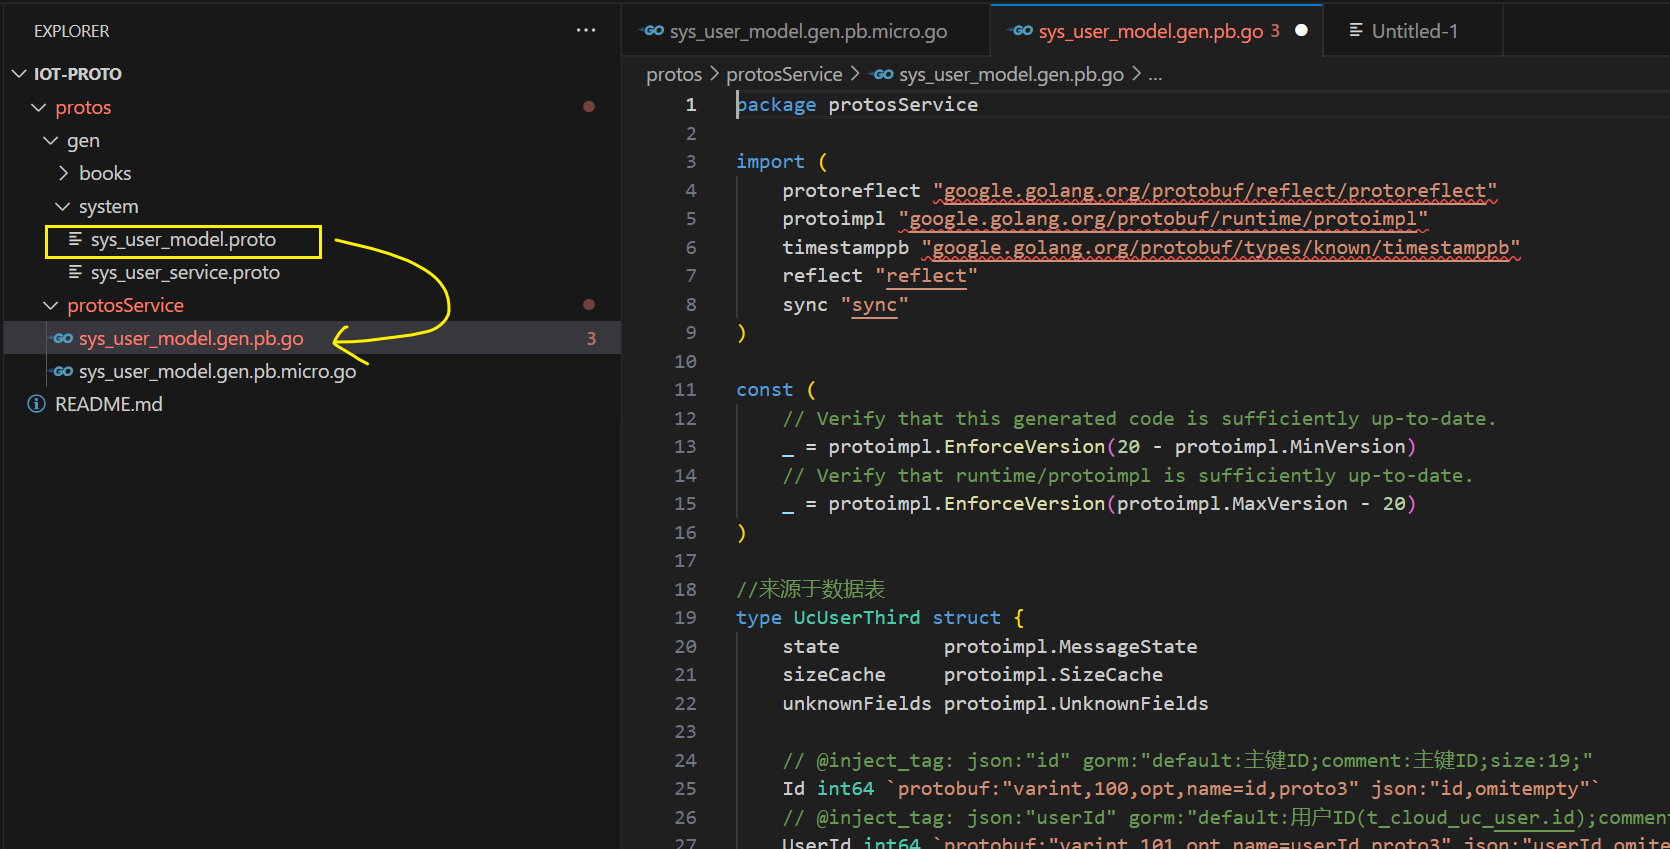Select sys_user_model.gen.pb.go in explorer
Image resolution: width=1670 pixels, height=849 pixels.
click(191, 338)
